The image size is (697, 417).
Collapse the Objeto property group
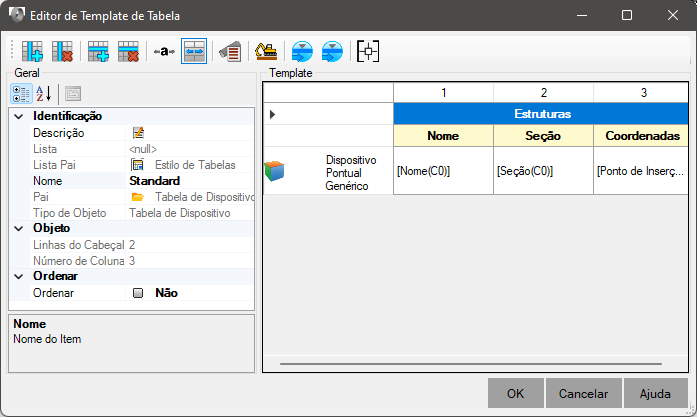[19, 229]
